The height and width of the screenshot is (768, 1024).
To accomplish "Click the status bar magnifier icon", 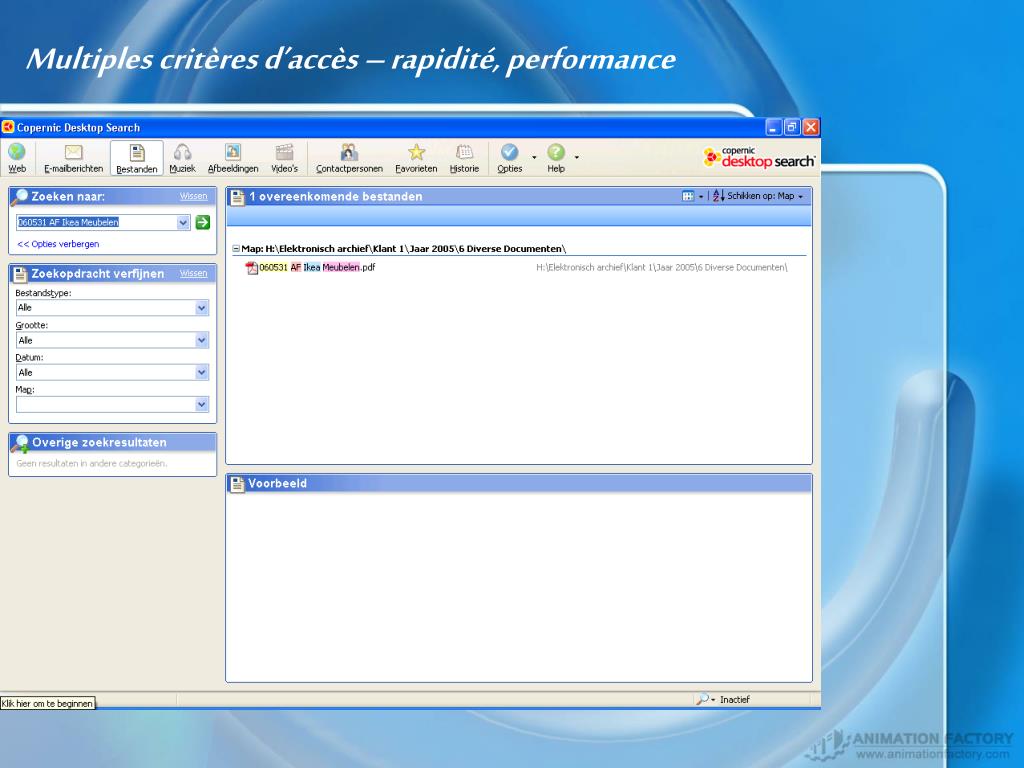I will pyautogui.click(x=702, y=699).
